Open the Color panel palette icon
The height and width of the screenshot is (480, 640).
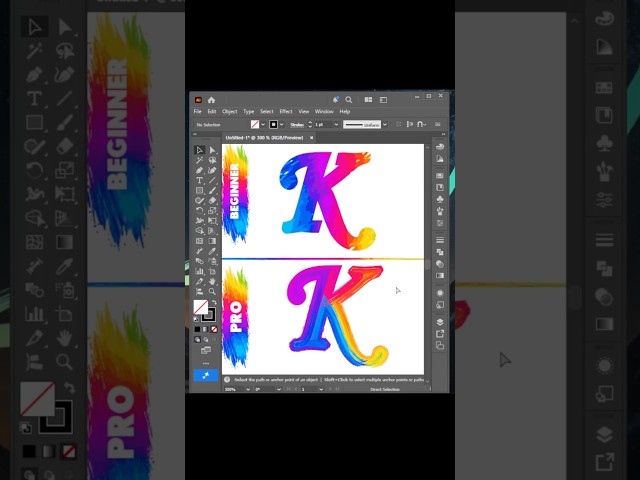click(440, 147)
